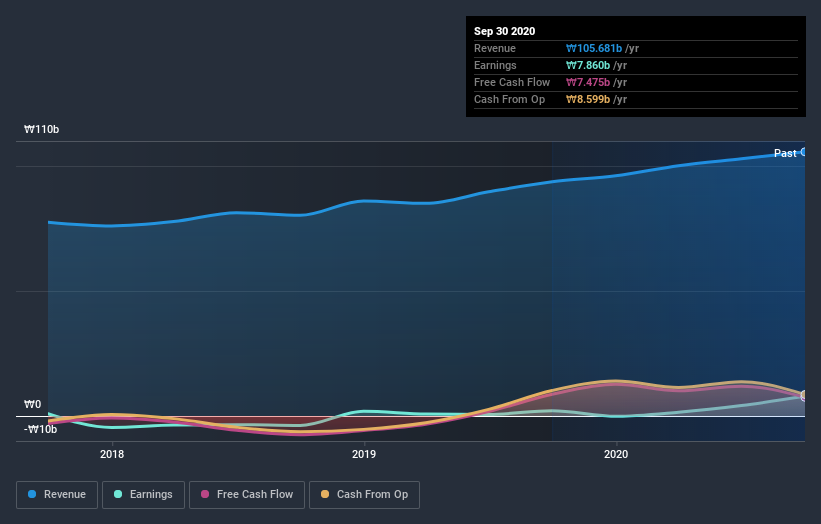Toggle the Cash From Op legend button
This screenshot has width=821, height=524.
[364, 495]
